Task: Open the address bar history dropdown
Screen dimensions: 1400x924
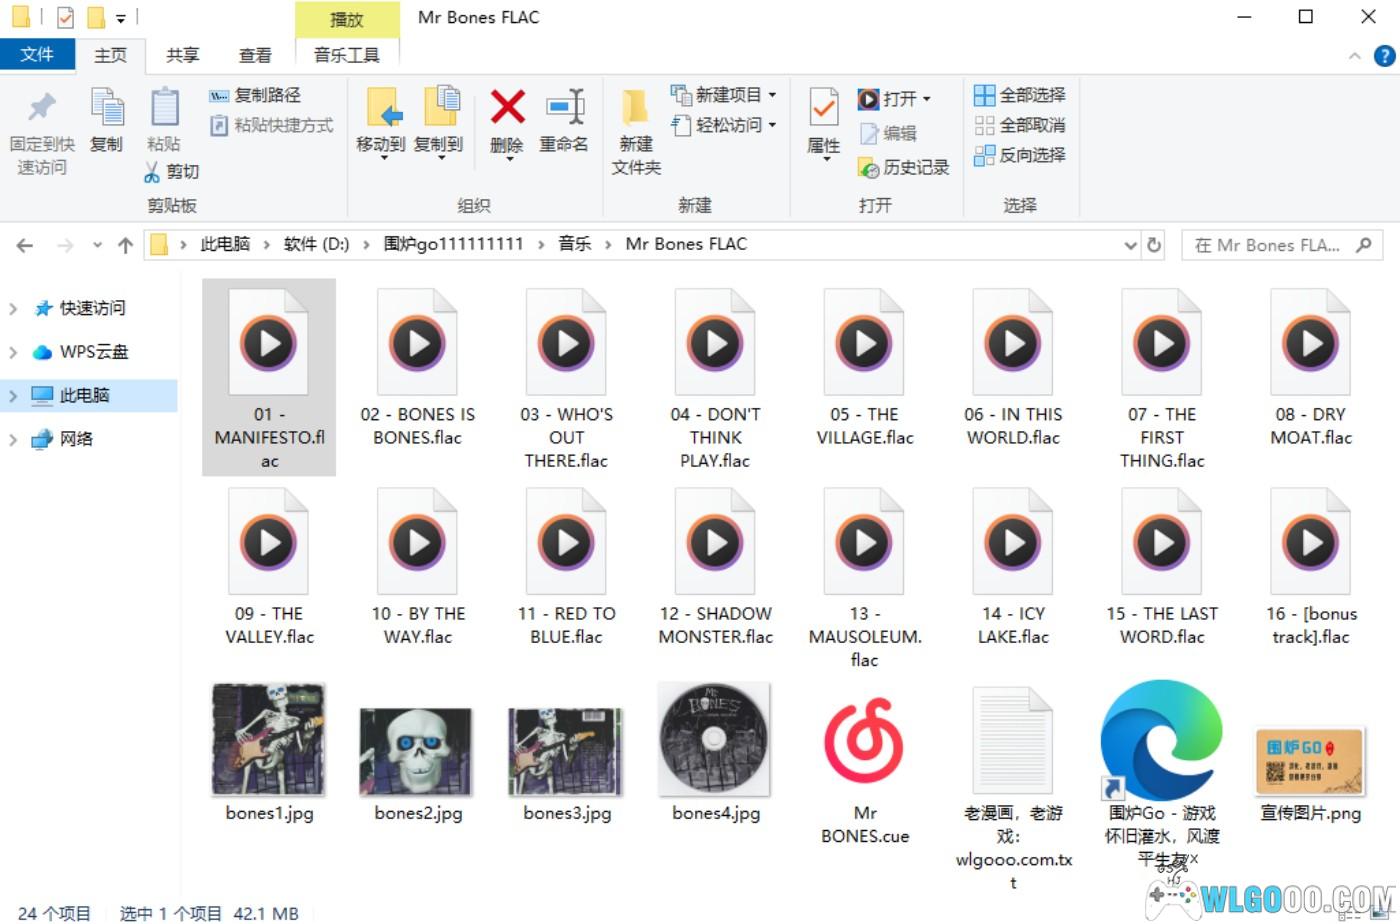Action: [x=1130, y=245]
